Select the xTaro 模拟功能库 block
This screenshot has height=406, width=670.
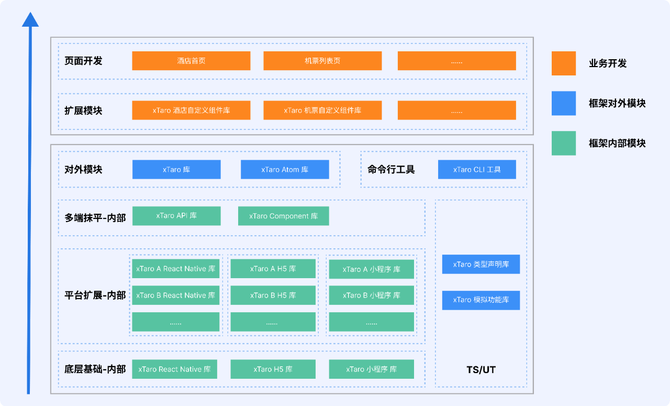[x=481, y=300]
